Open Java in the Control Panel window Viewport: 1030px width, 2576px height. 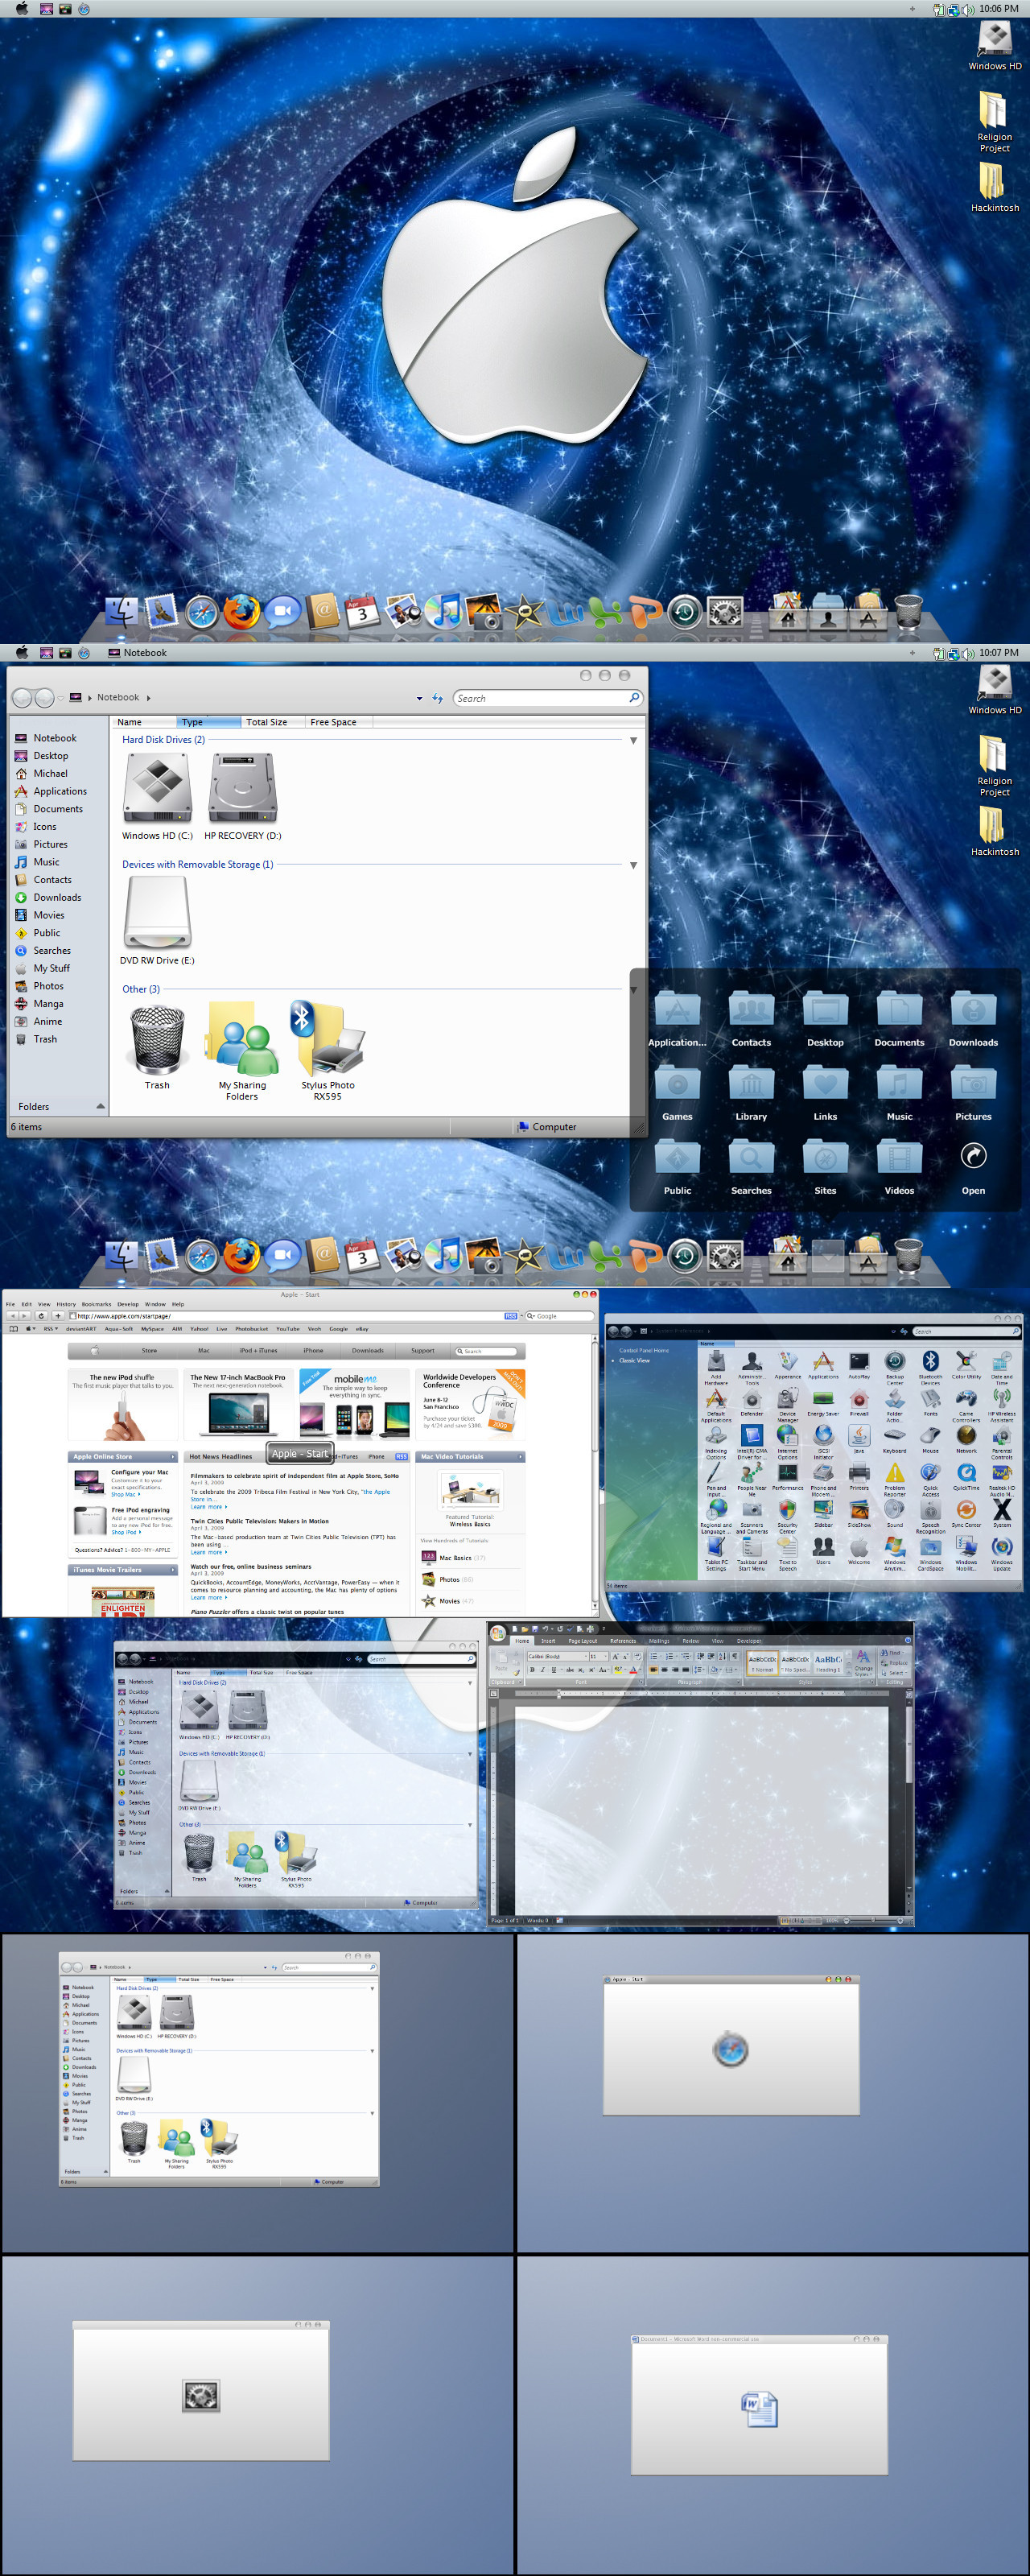(x=859, y=1438)
